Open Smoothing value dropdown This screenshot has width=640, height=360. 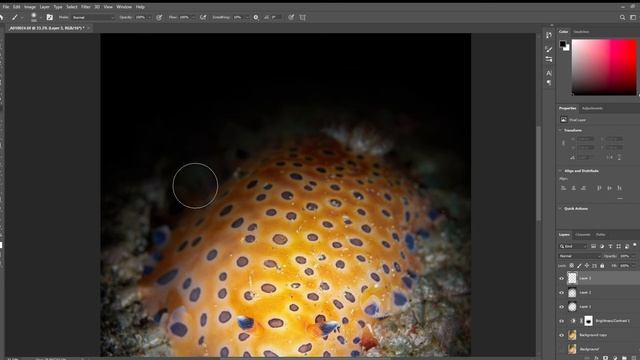click(246, 18)
